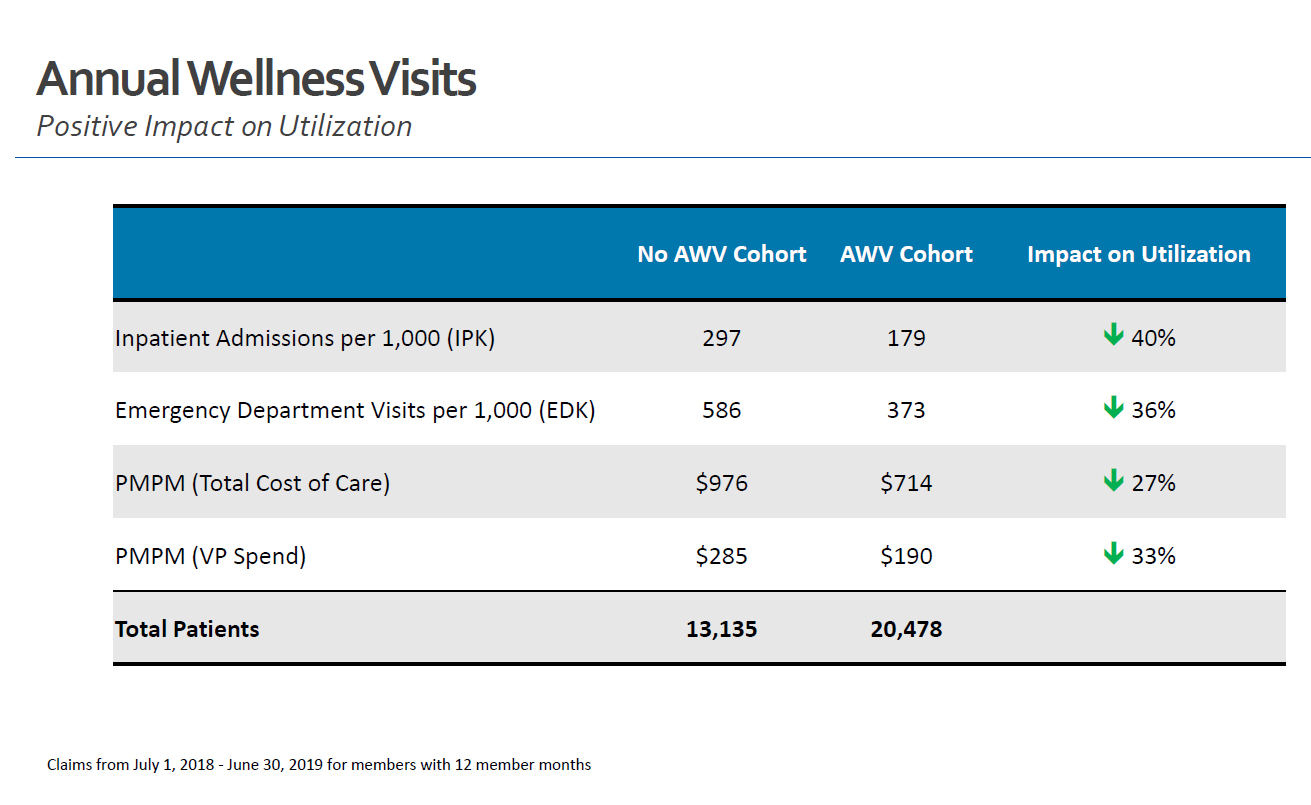Select the Inpatient Admissions per 1,000 row label

pos(305,338)
